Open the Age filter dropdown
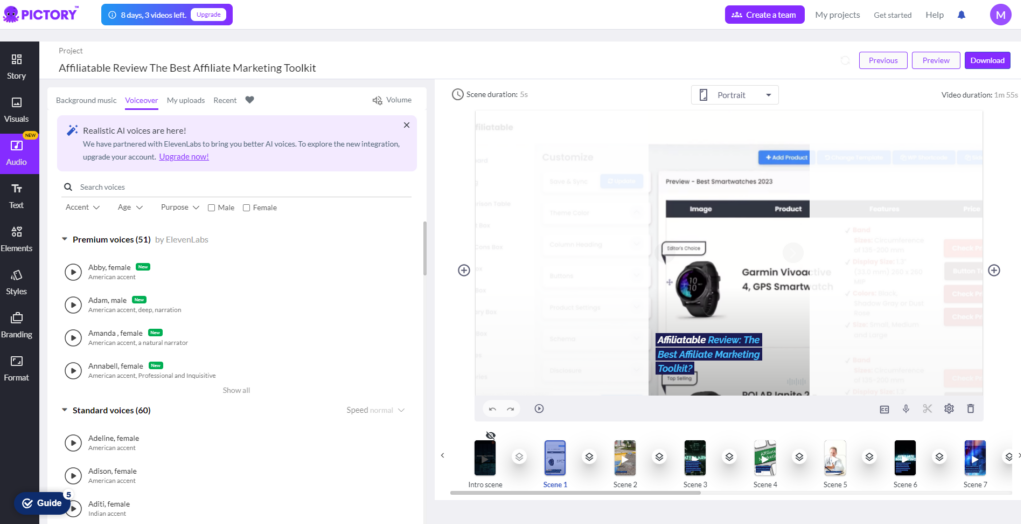The image size is (1021, 524). [x=130, y=208]
